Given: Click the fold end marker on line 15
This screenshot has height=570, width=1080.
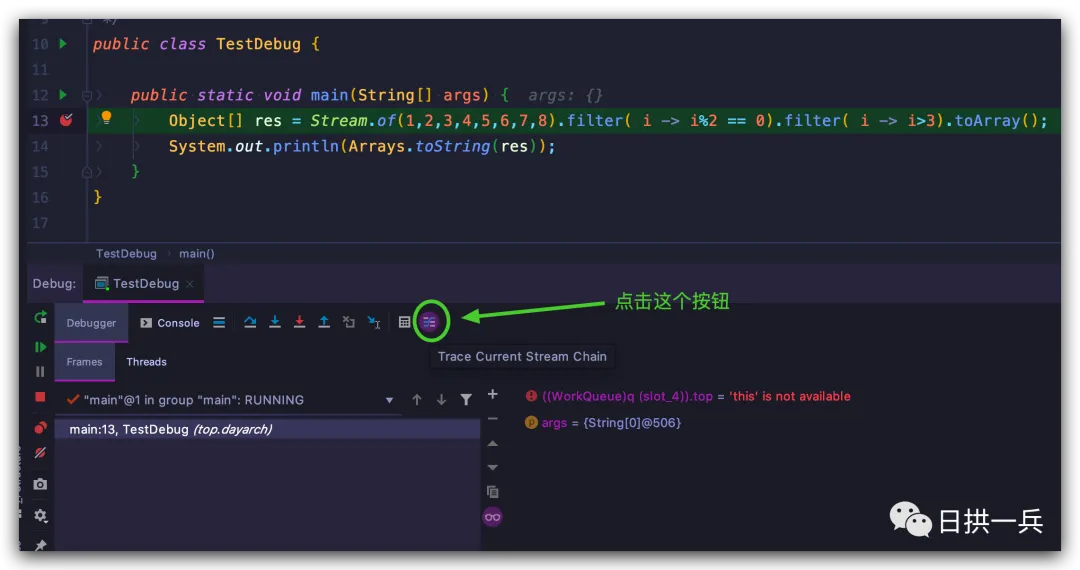Looking at the screenshot, I should [87, 171].
